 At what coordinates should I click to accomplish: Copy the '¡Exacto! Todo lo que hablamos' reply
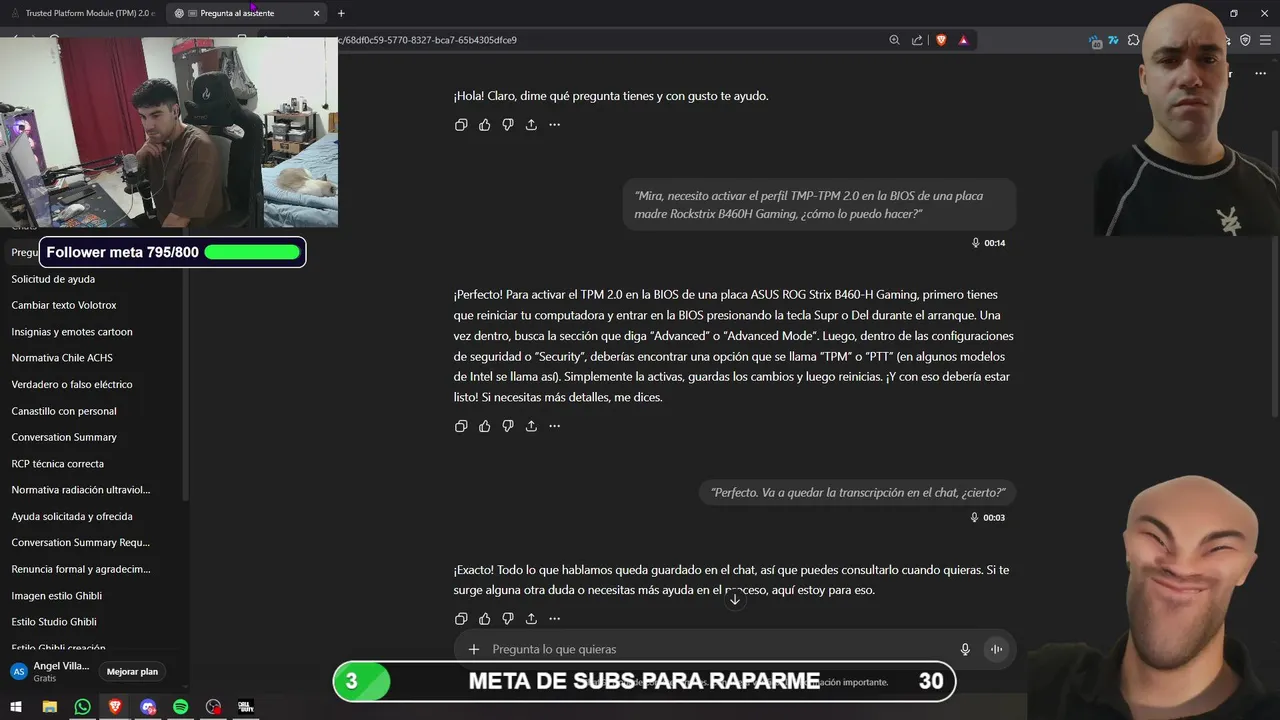point(461,619)
